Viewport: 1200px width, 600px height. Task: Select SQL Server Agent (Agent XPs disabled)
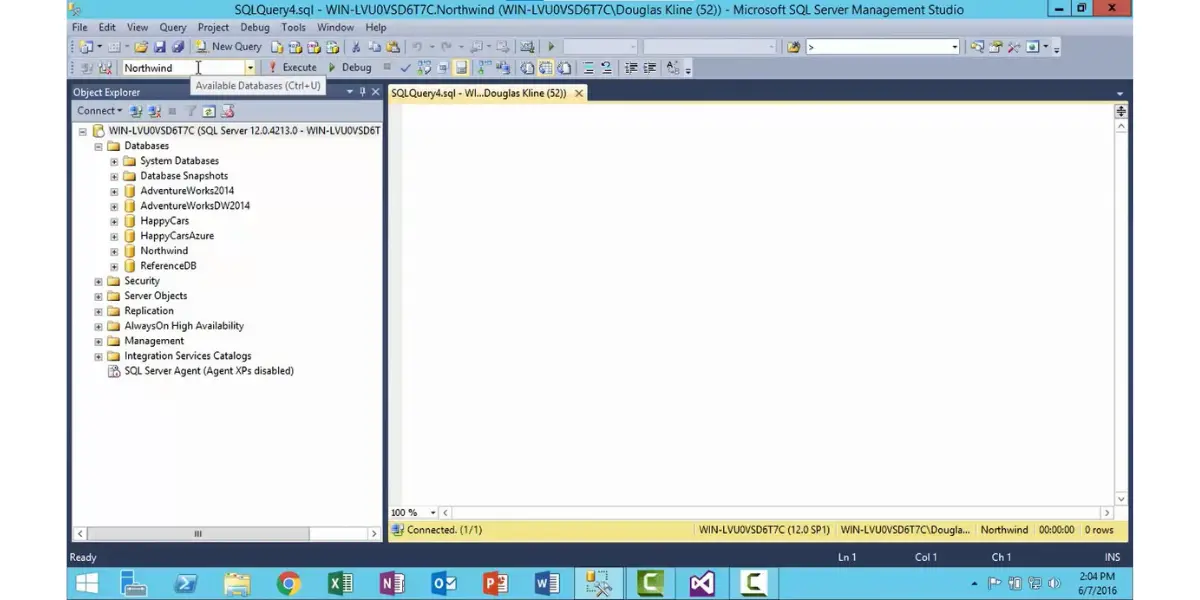209,371
